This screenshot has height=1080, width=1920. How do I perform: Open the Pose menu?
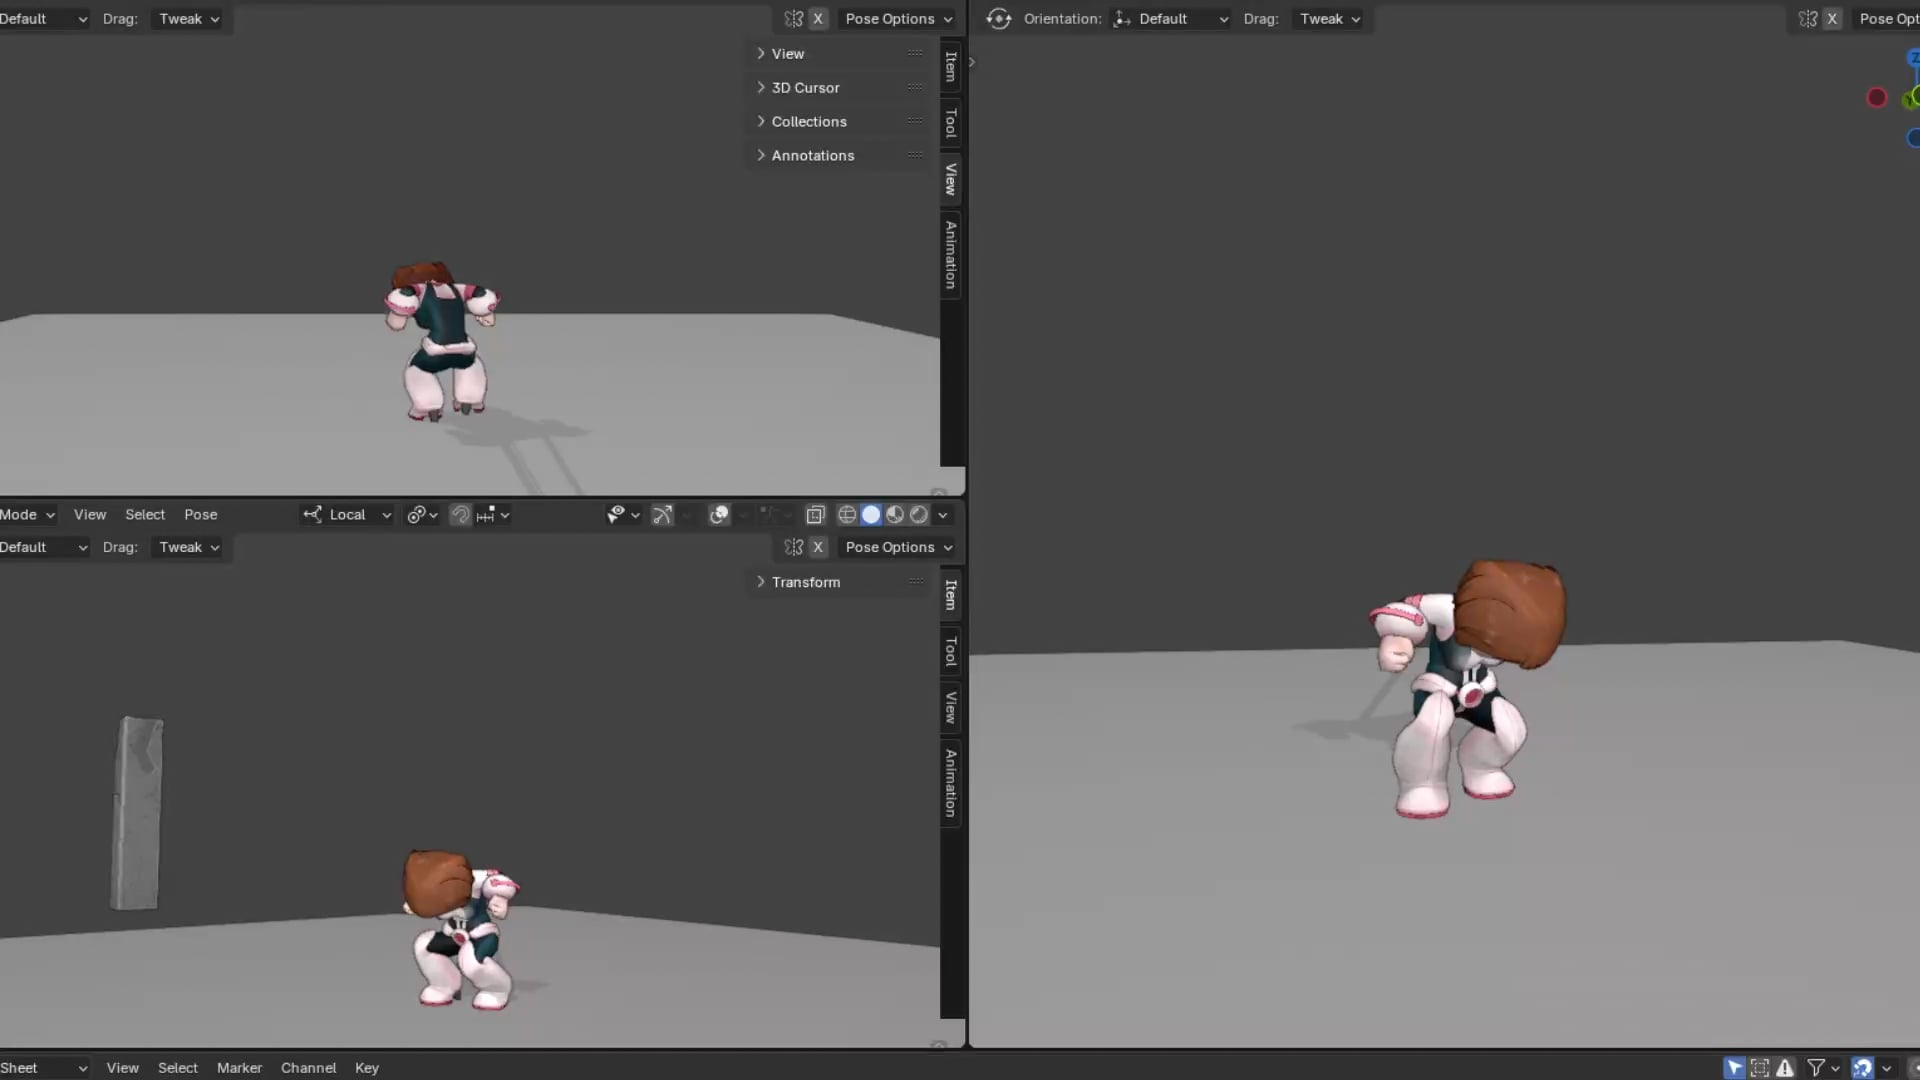[x=200, y=514]
